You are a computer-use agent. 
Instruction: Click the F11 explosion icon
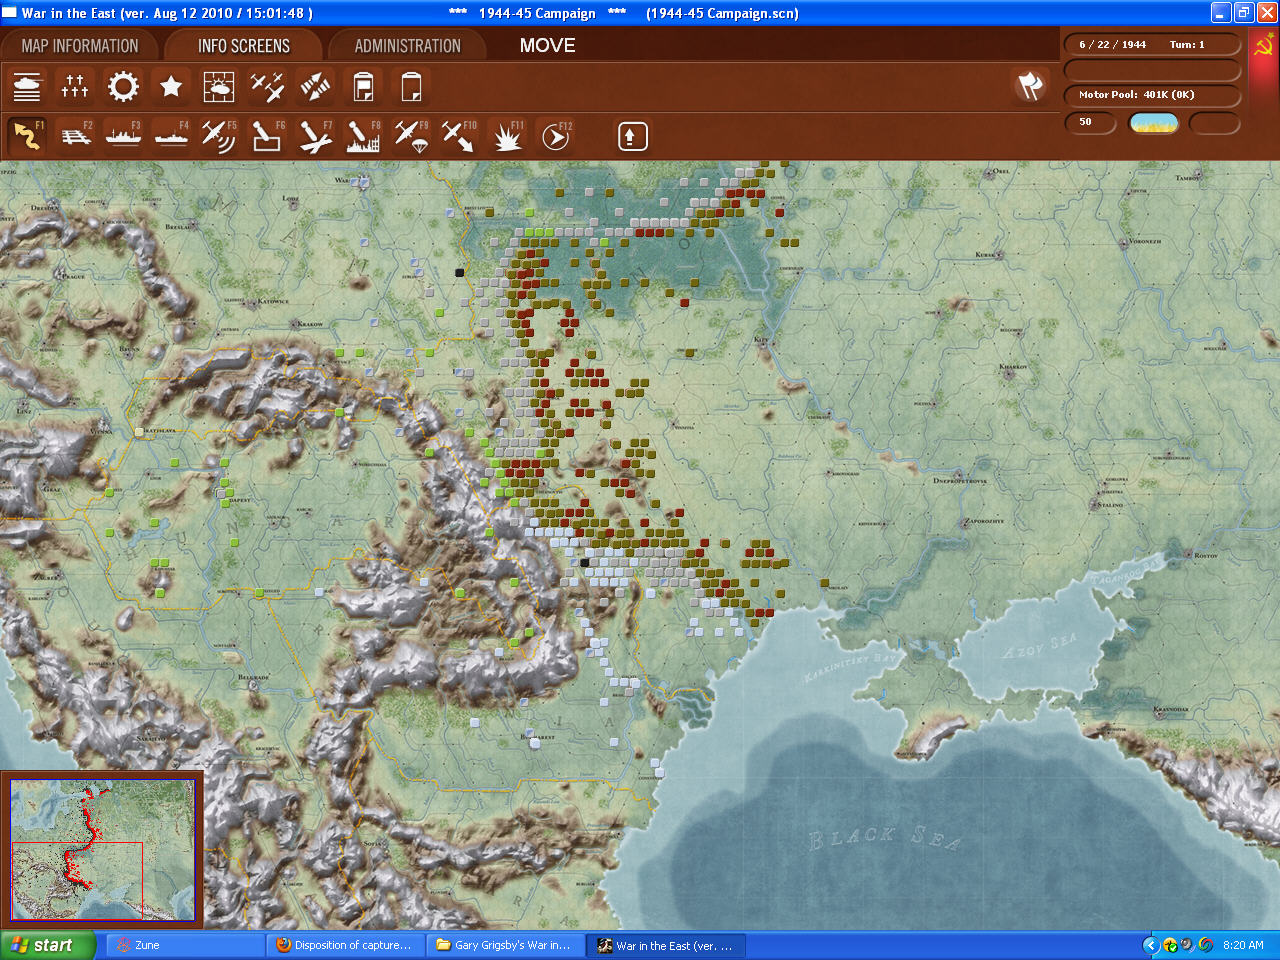coord(508,136)
